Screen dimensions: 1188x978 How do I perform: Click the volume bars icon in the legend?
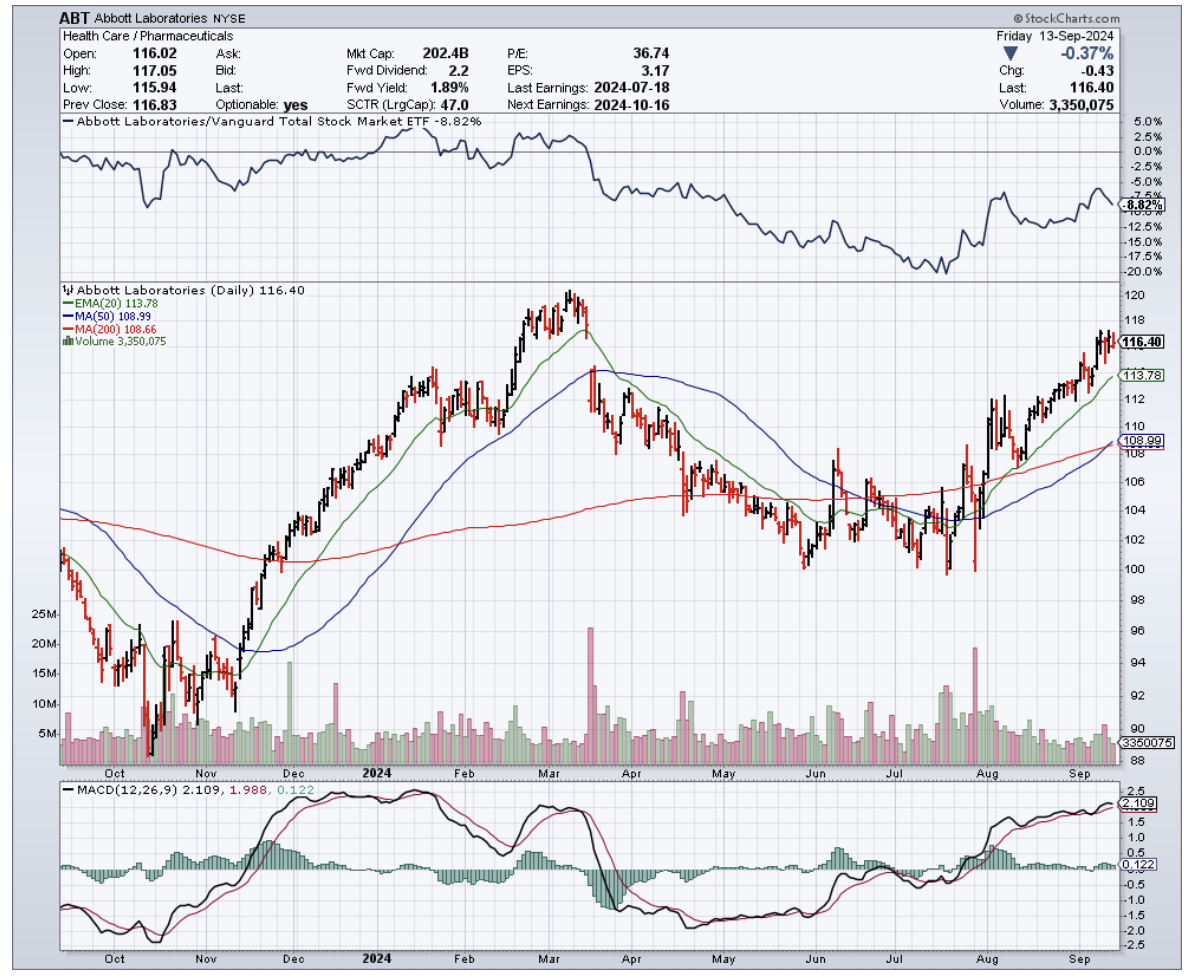pyautogui.click(x=67, y=341)
